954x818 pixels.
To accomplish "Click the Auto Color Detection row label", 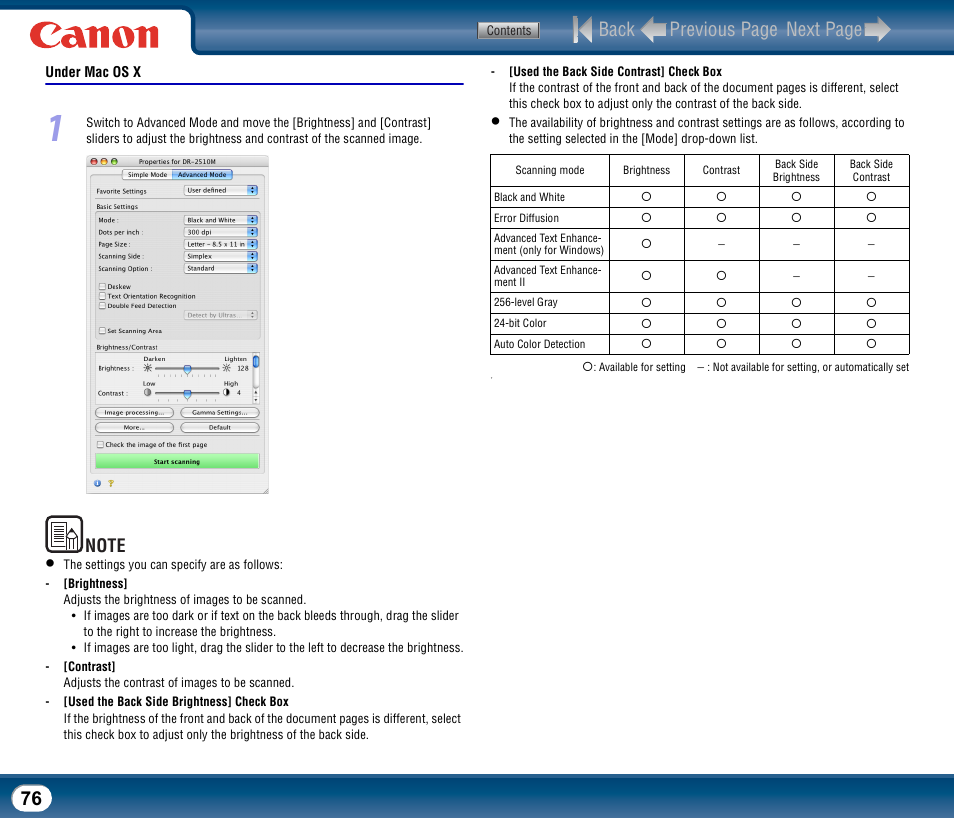I will click(x=540, y=344).
